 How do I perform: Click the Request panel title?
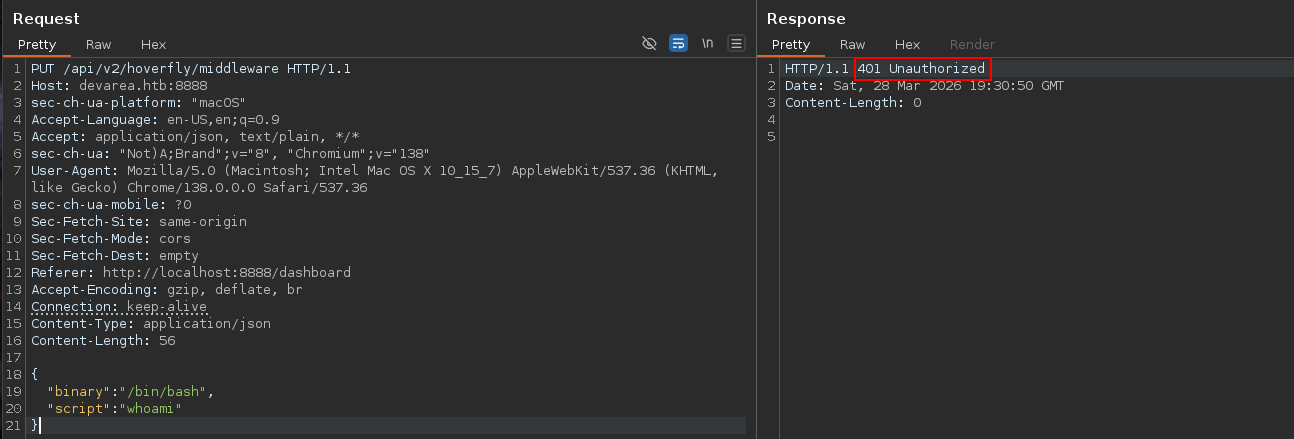(46, 19)
